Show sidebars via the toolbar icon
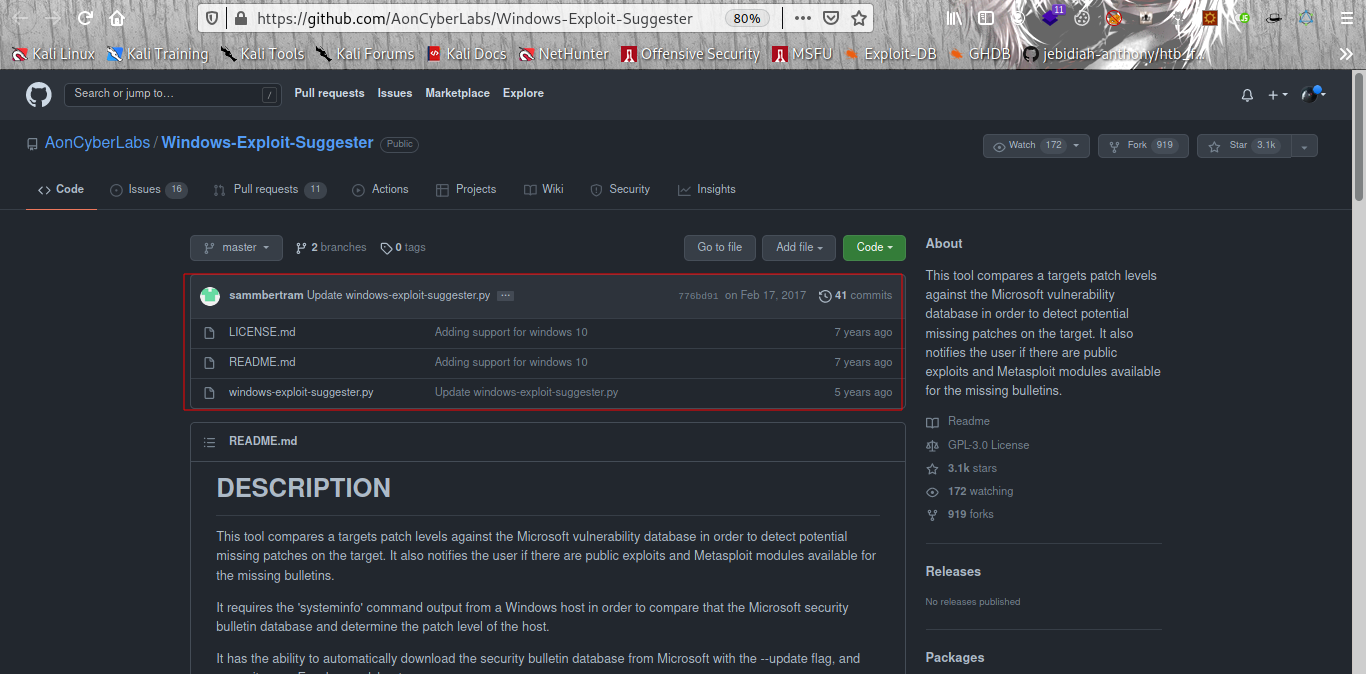This screenshot has height=674, width=1366. 986,18
